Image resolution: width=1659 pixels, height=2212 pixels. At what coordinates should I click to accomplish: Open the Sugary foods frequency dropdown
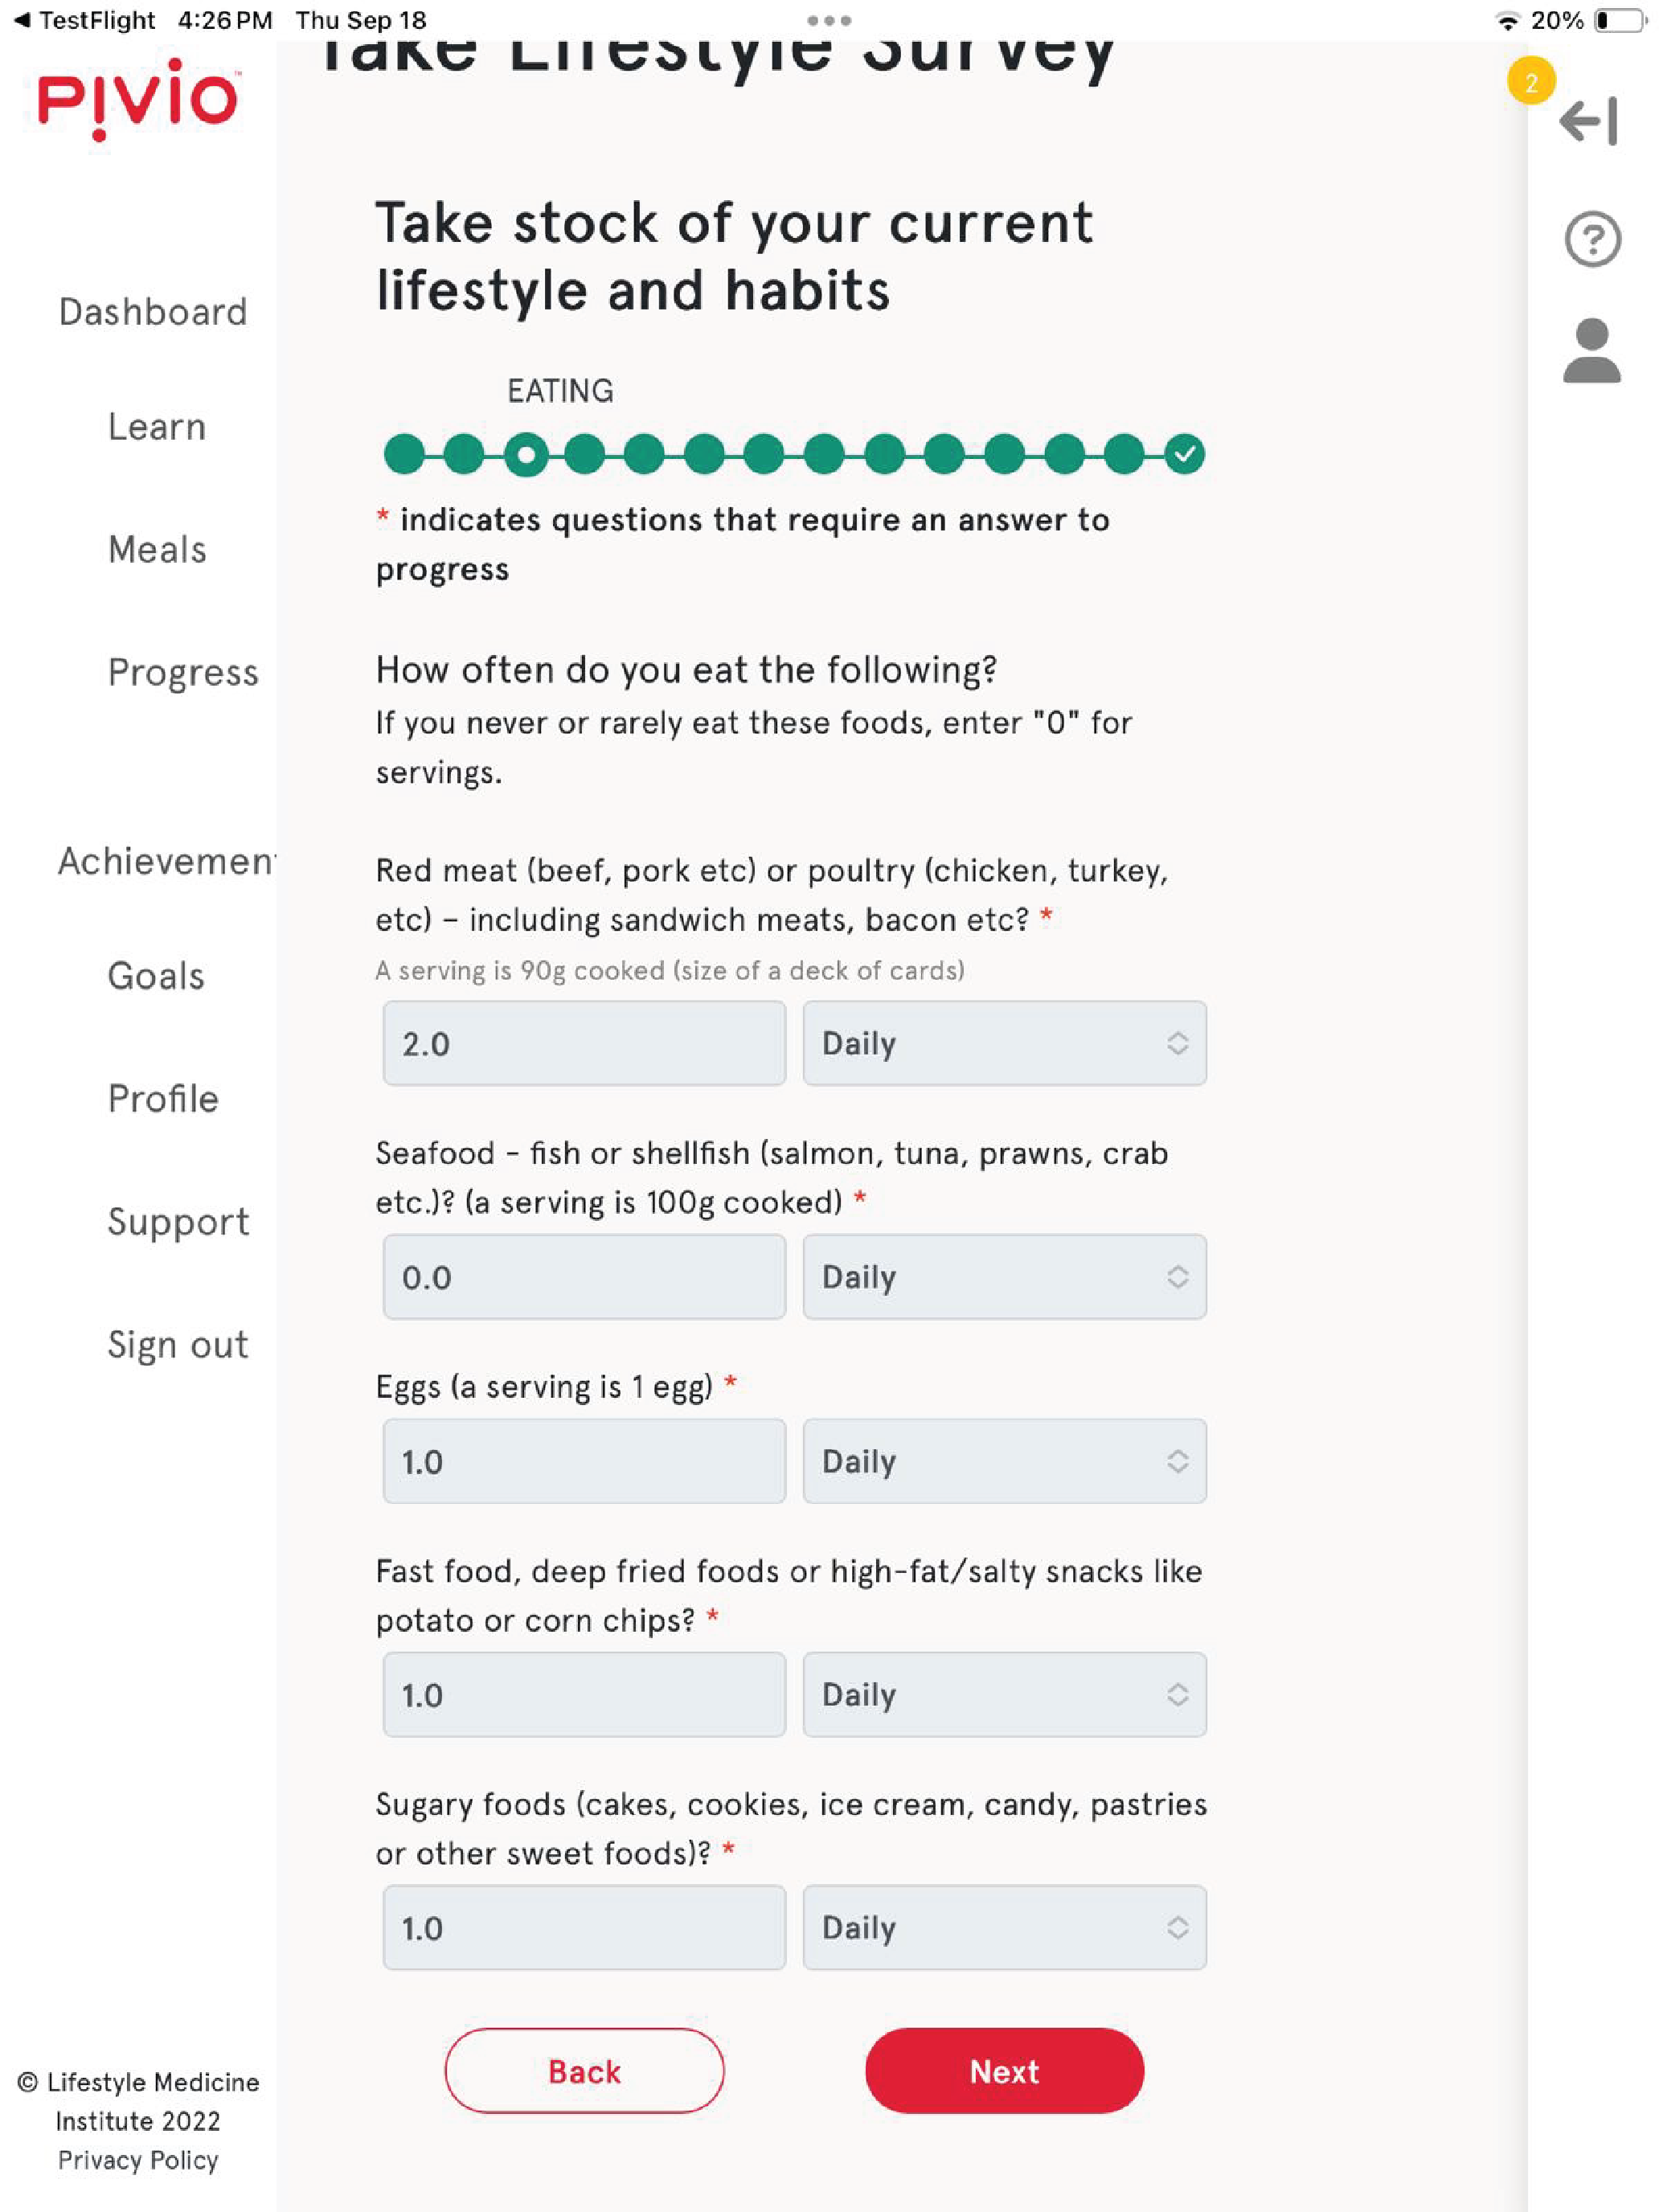1004,1927
